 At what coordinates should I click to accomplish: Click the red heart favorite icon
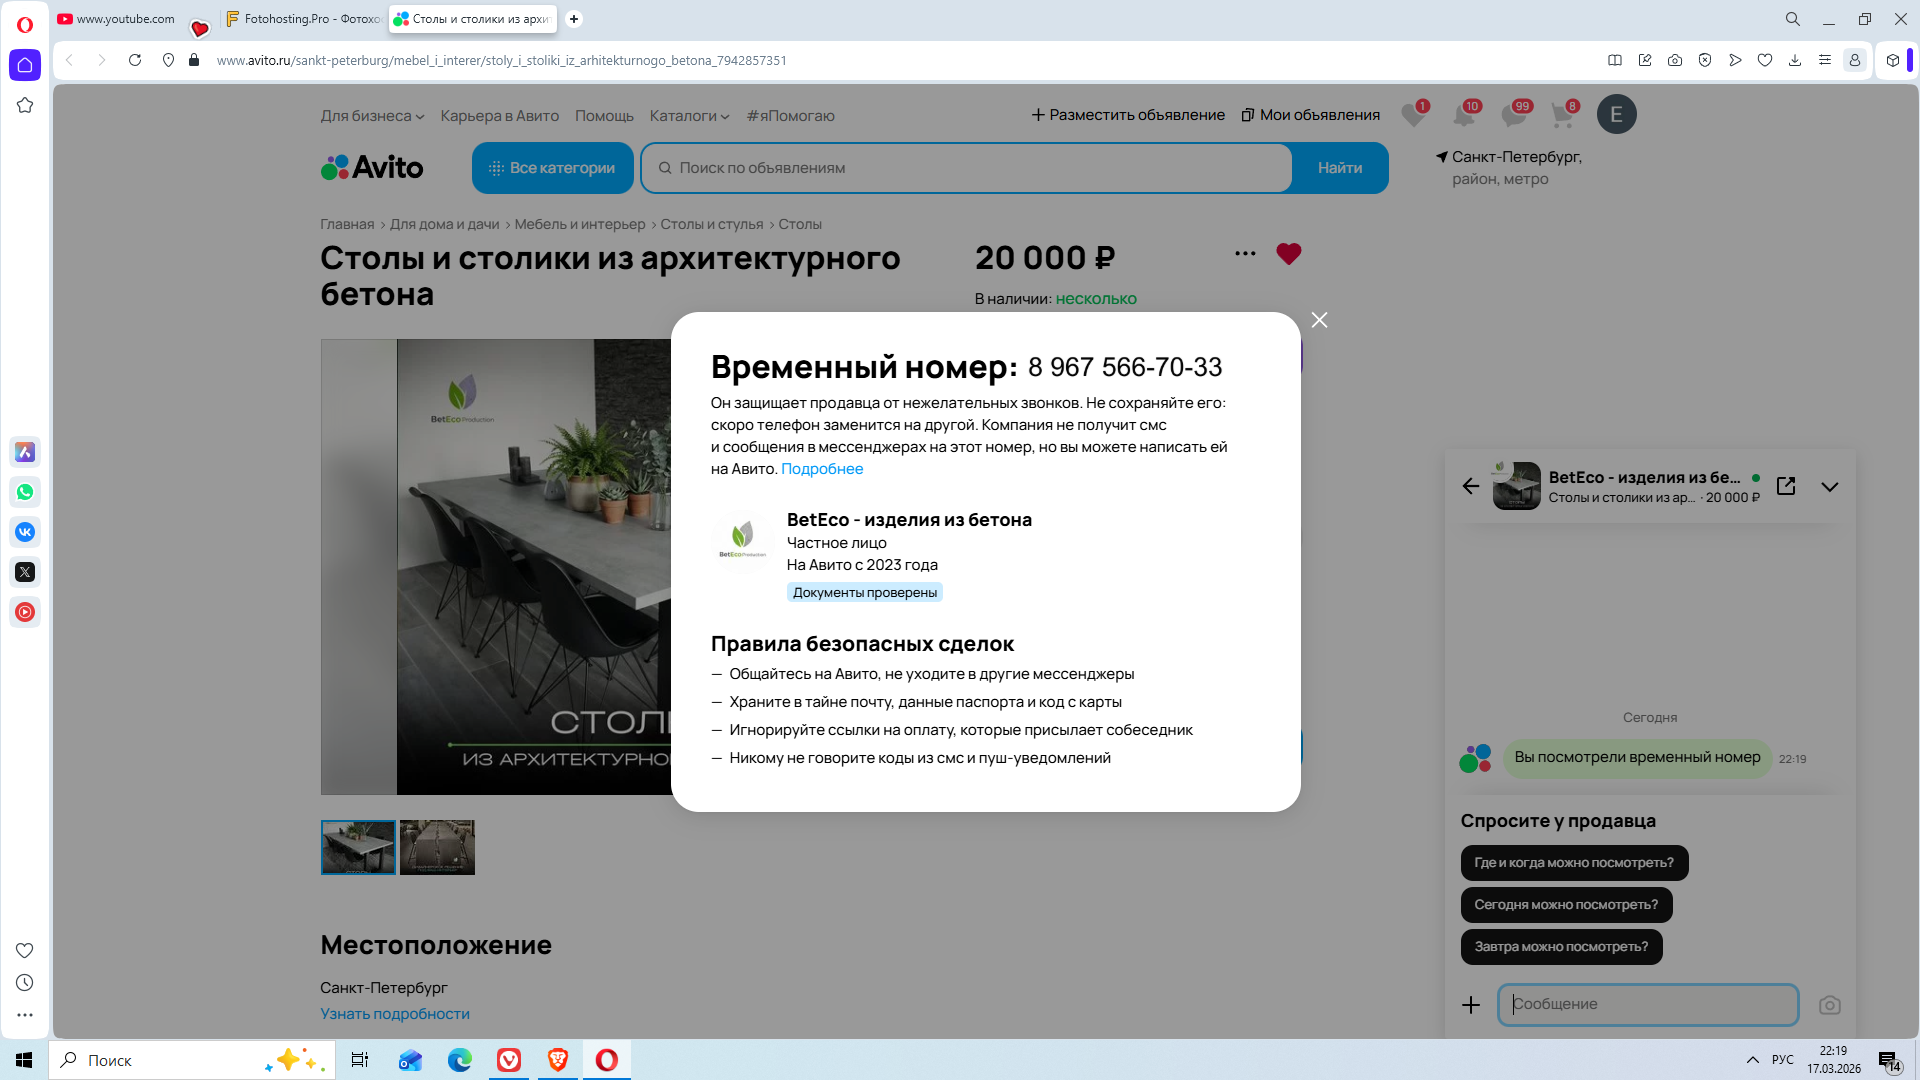pos(1288,254)
